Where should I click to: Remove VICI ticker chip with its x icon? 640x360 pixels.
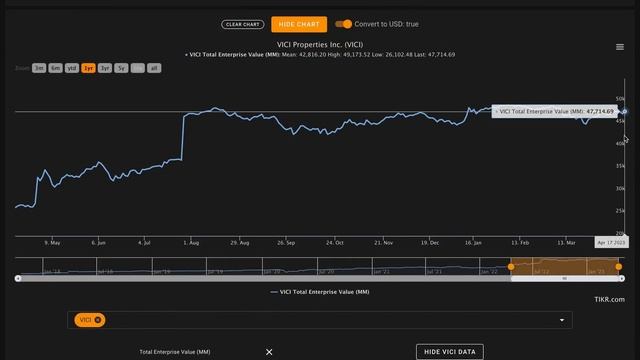[98, 320]
